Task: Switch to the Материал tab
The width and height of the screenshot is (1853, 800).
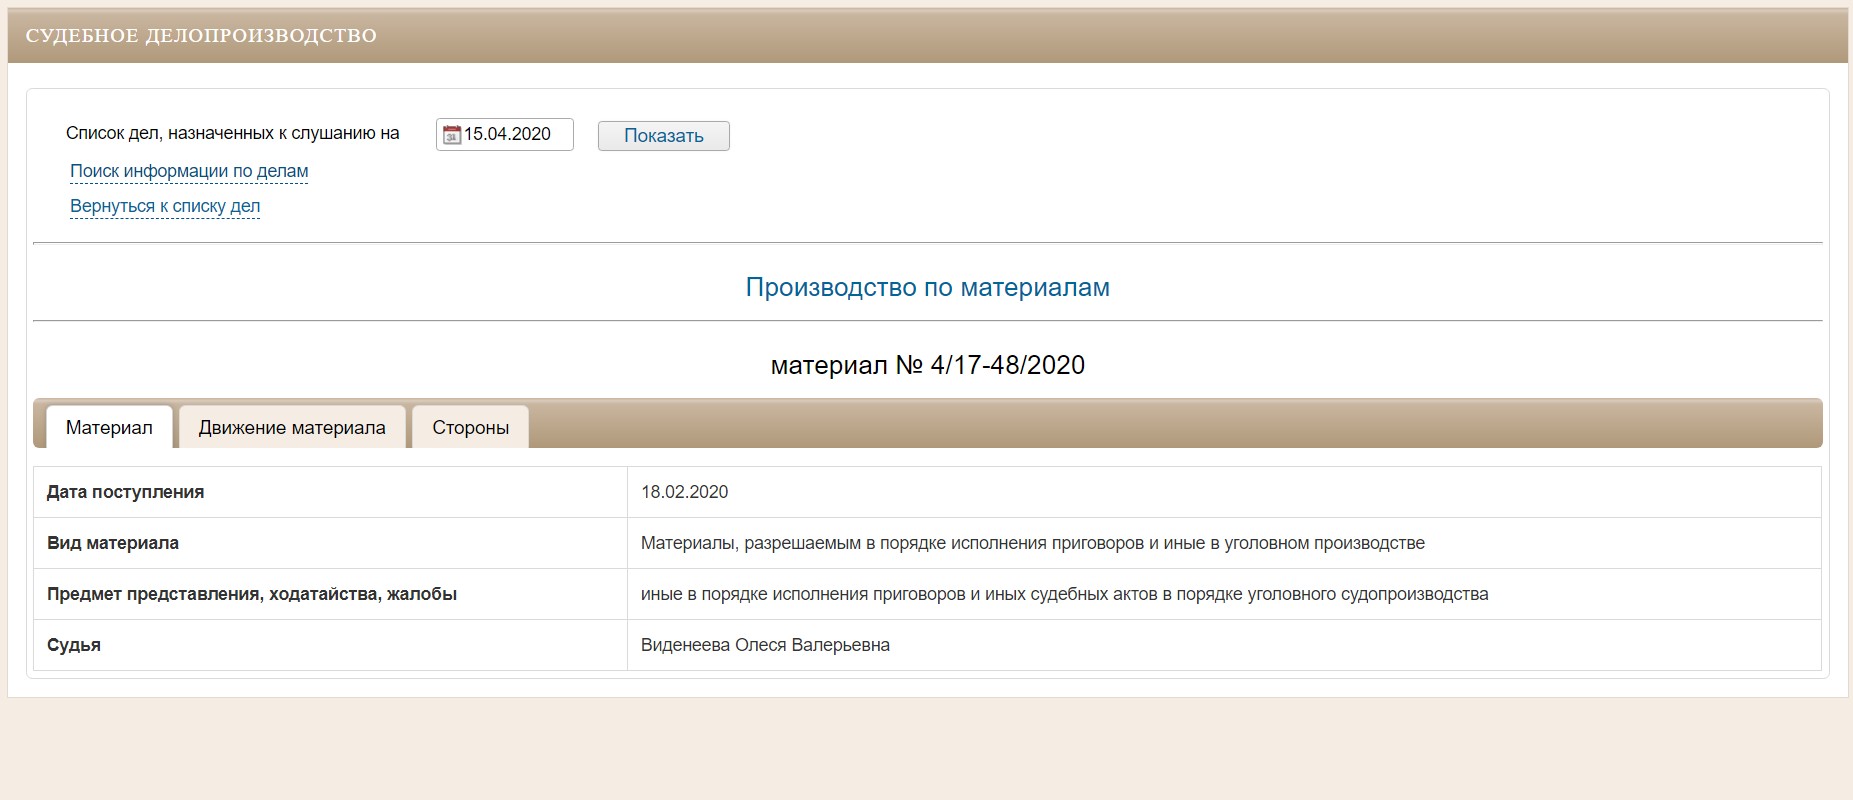Action: tap(109, 428)
